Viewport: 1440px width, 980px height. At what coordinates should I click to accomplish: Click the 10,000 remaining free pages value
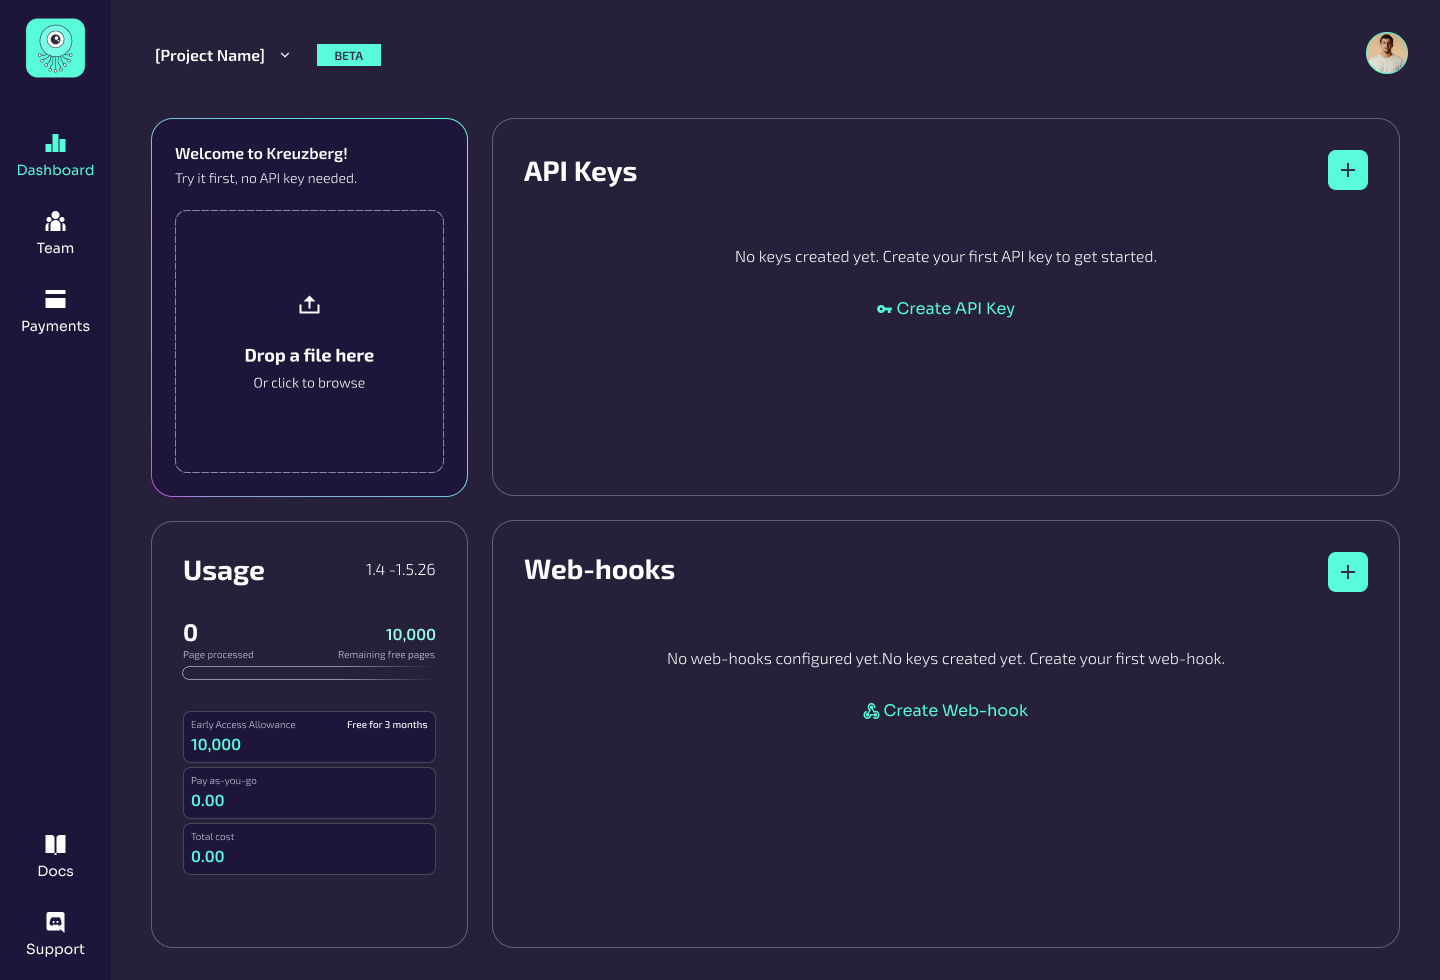(410, 634)
